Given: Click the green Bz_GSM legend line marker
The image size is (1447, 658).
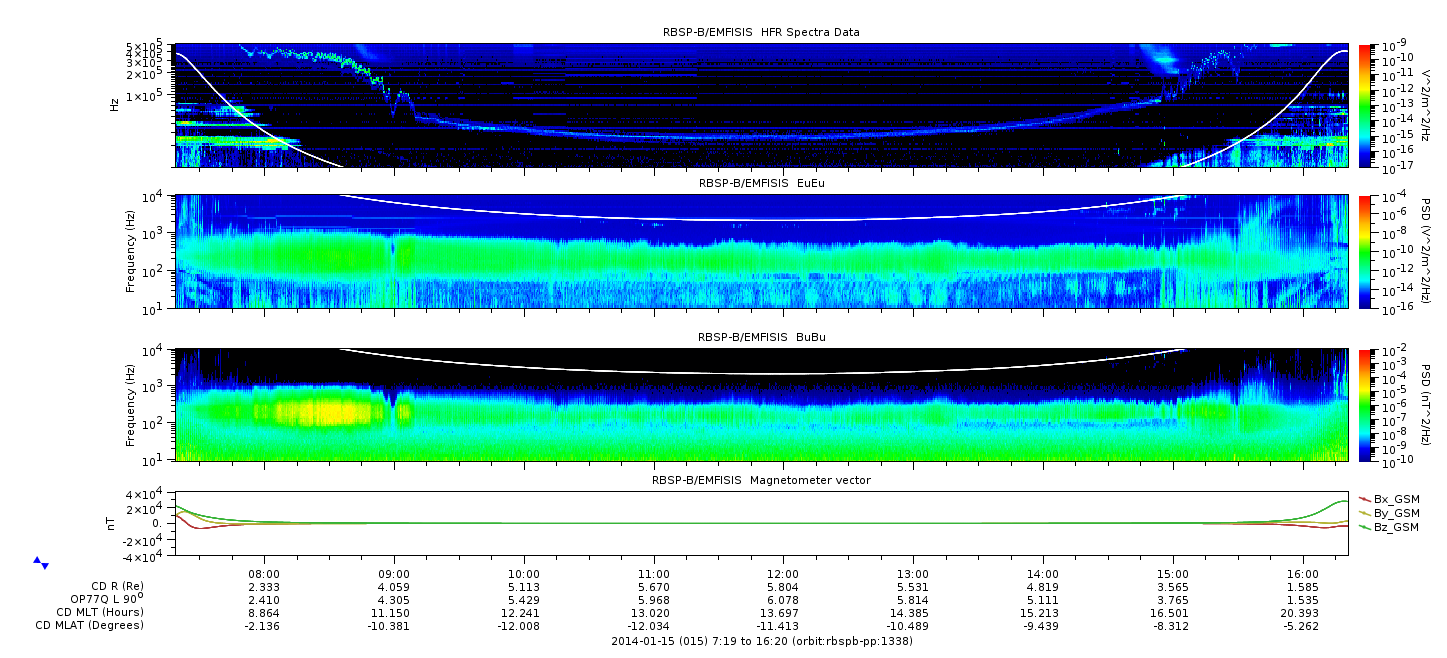Looking at the screenshot, I should tap(1365, 527).
